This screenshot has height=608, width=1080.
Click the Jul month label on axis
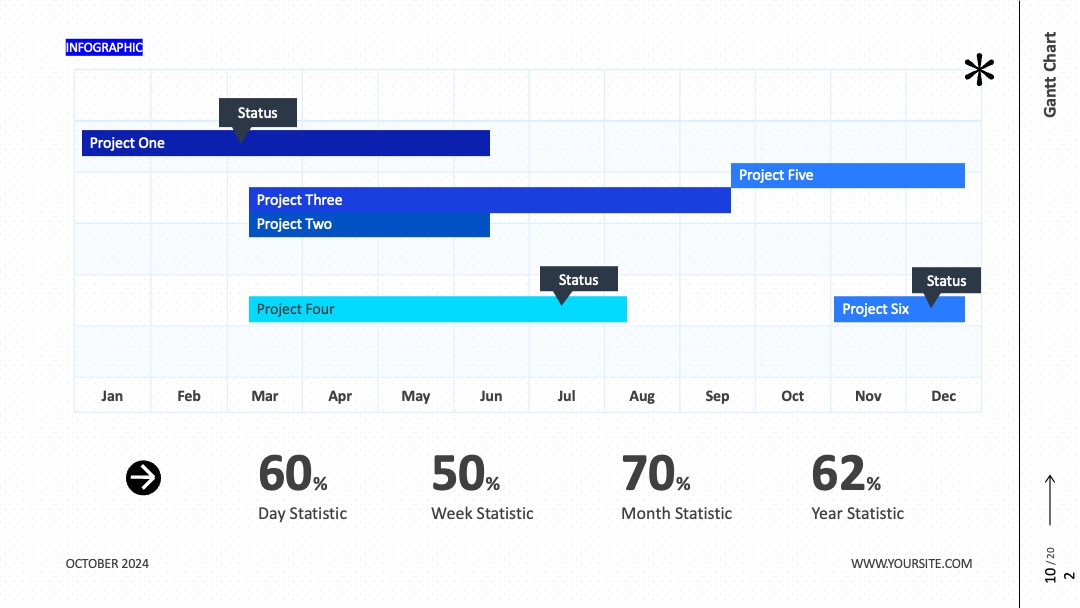click(566, 396)
